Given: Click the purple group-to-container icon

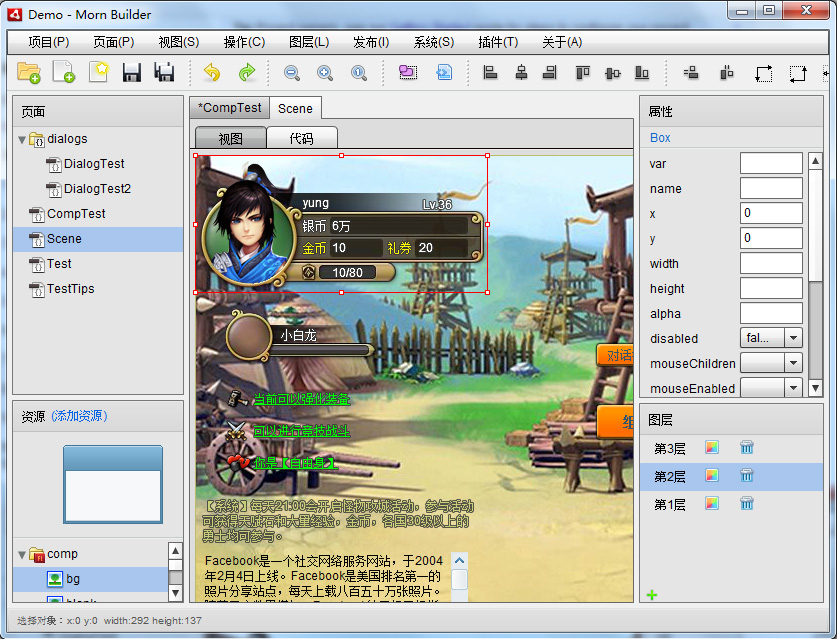Looking at the screenshot, I should click(408, 72).
